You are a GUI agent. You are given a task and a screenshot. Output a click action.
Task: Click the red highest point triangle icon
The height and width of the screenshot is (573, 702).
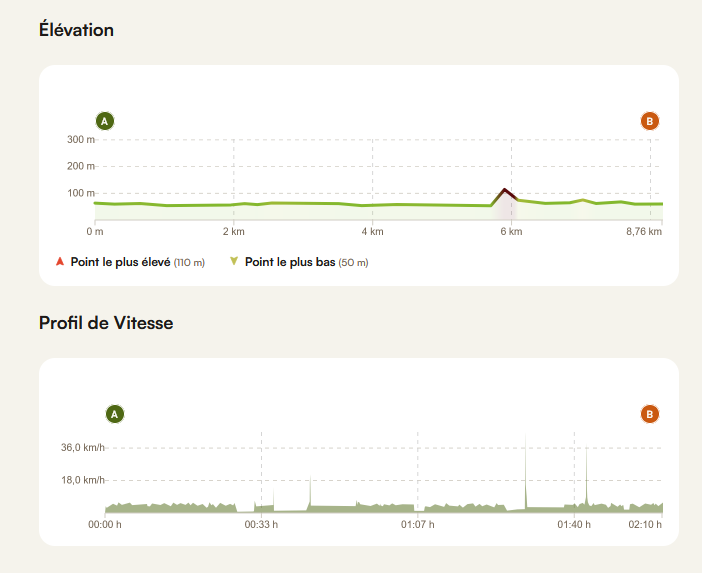point(60,262)
